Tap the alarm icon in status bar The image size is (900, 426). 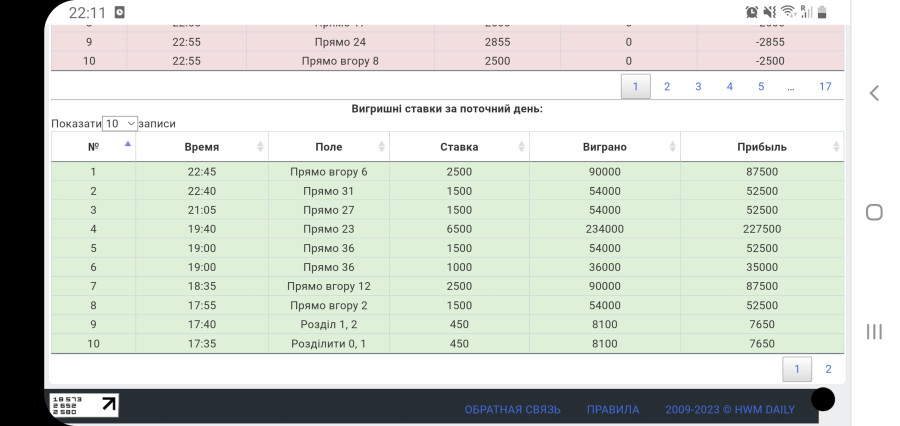tap(752, 11)
